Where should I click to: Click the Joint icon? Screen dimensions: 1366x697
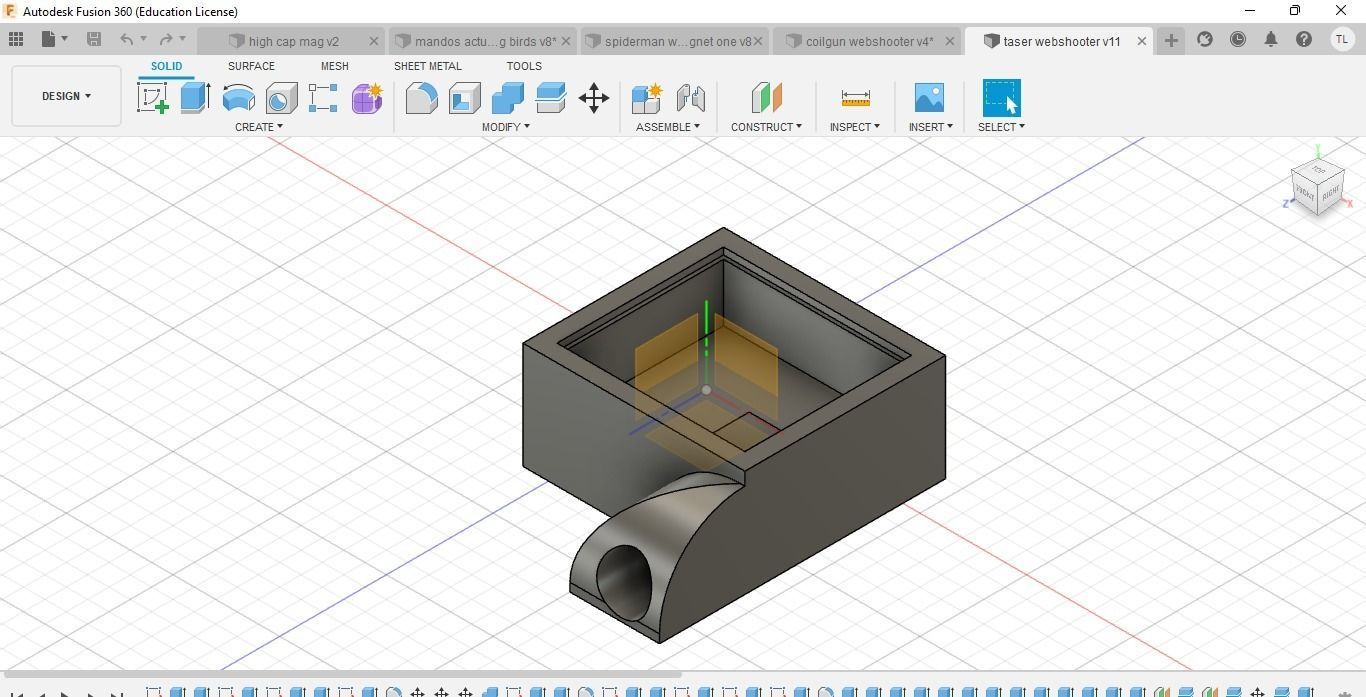(x=691, y=98)
